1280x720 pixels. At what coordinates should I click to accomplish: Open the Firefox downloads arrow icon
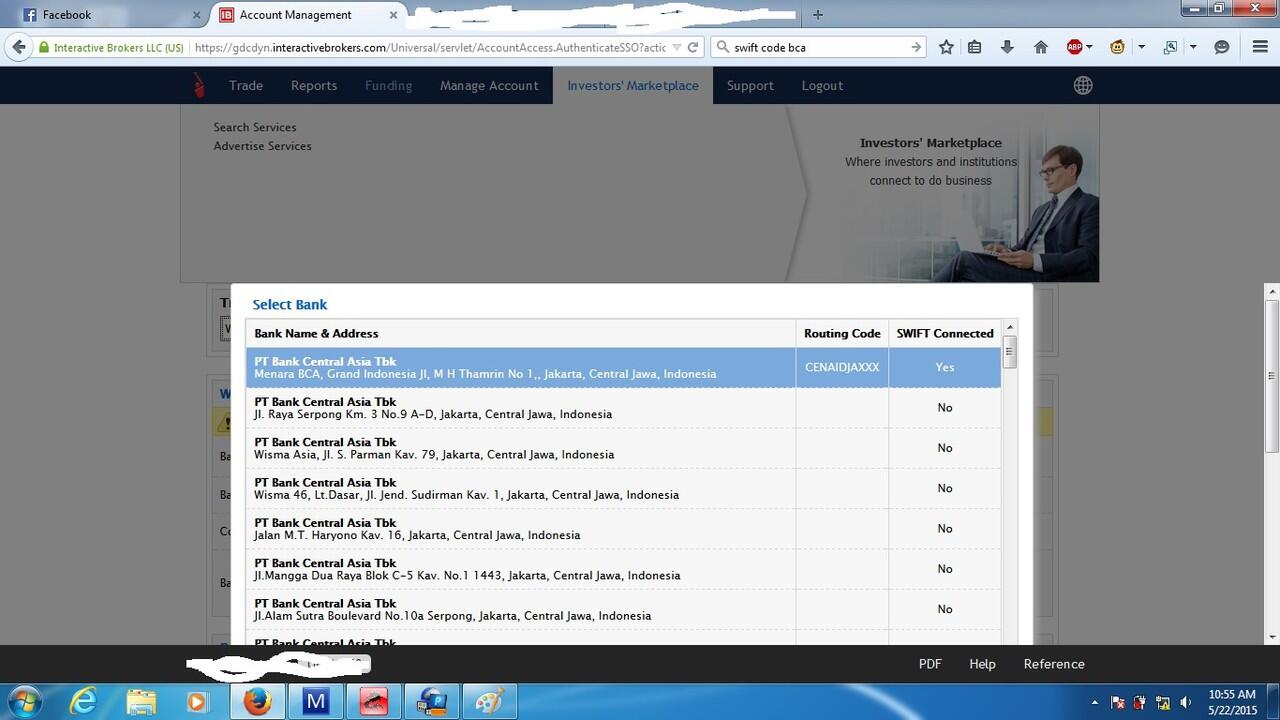point(1007,47)
